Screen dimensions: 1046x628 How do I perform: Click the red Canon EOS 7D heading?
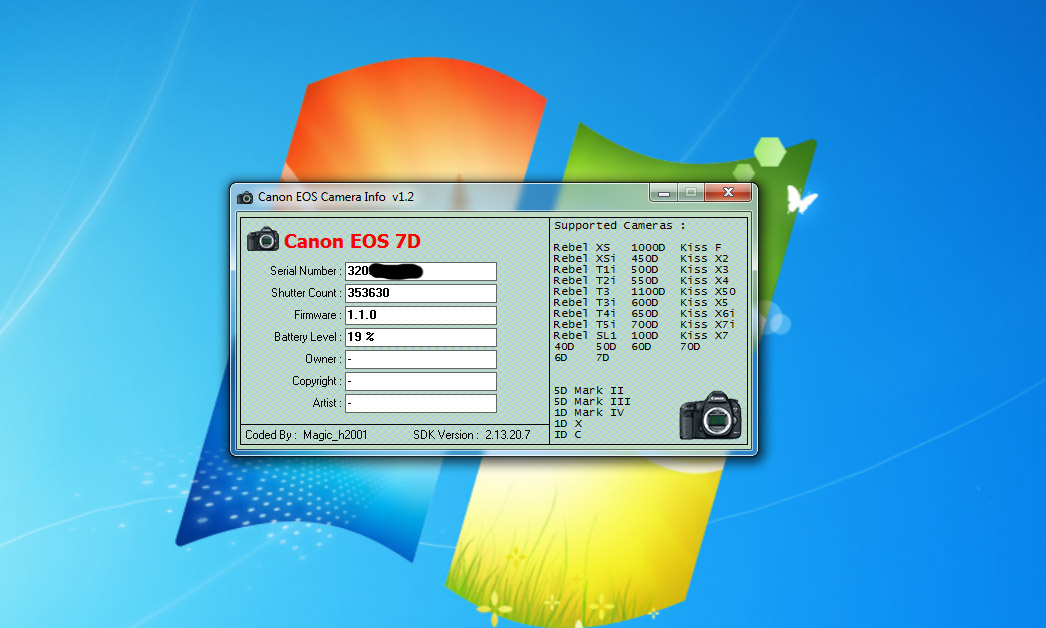(352, 241)
